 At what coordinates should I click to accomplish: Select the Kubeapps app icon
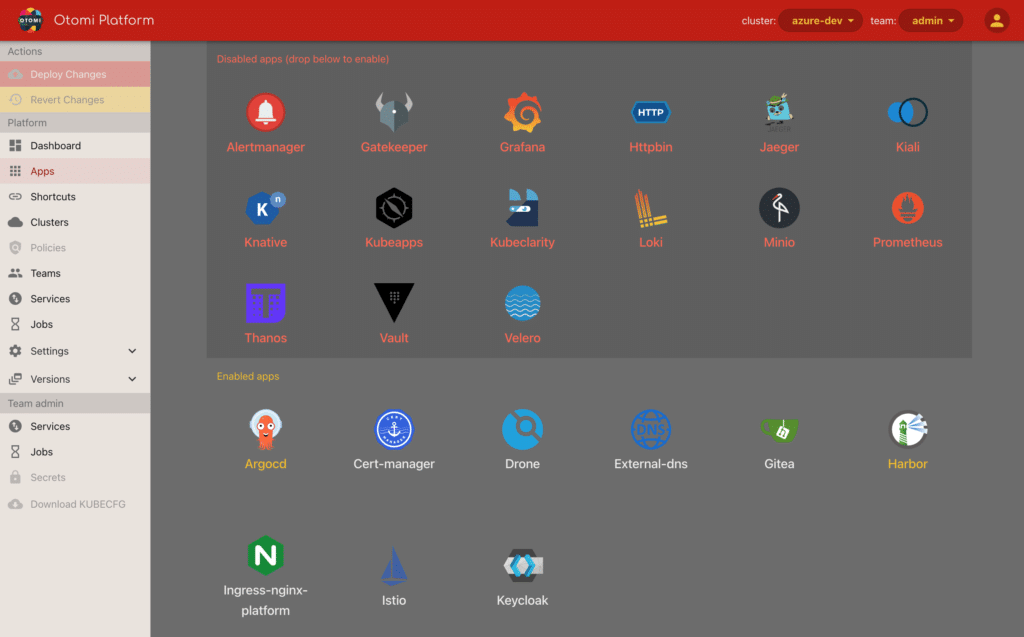coord(394,208)
